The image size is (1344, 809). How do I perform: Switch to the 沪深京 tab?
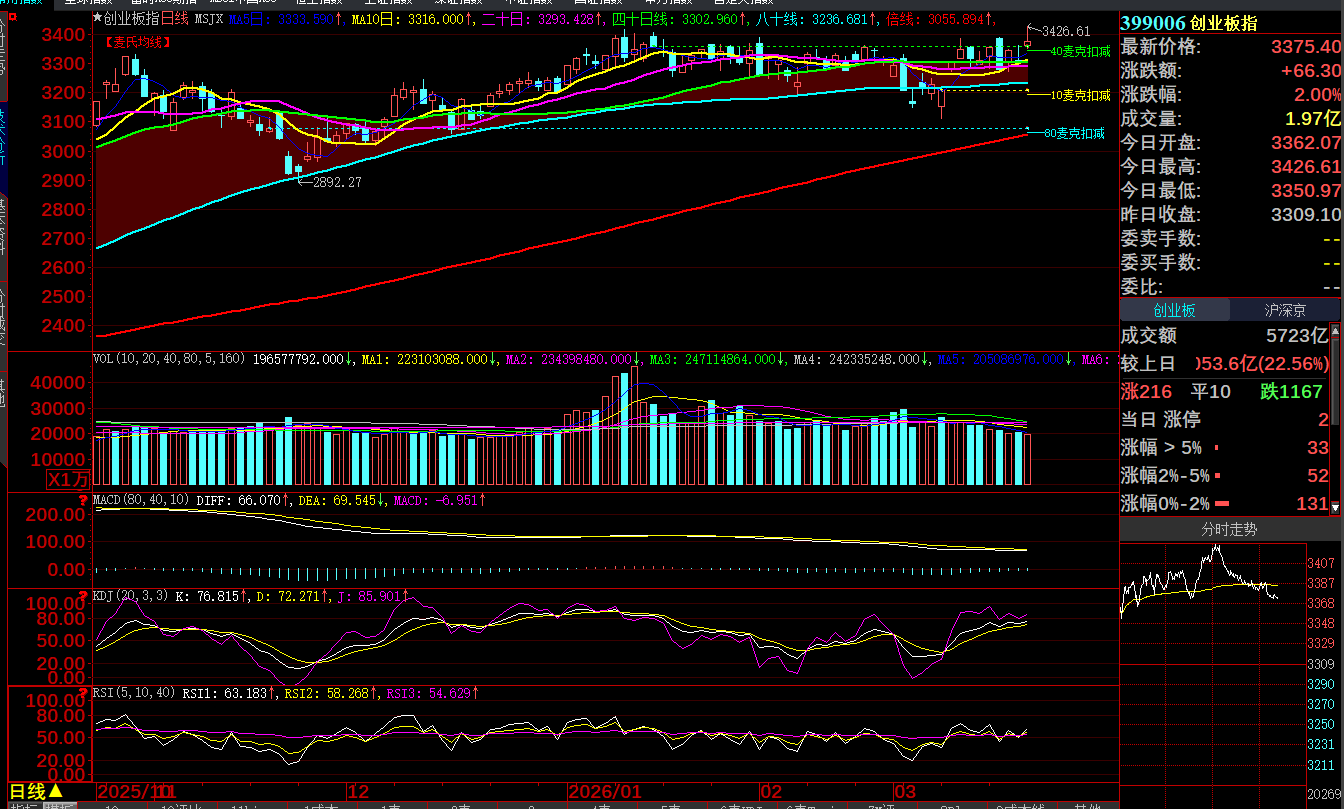[1286, 310]
